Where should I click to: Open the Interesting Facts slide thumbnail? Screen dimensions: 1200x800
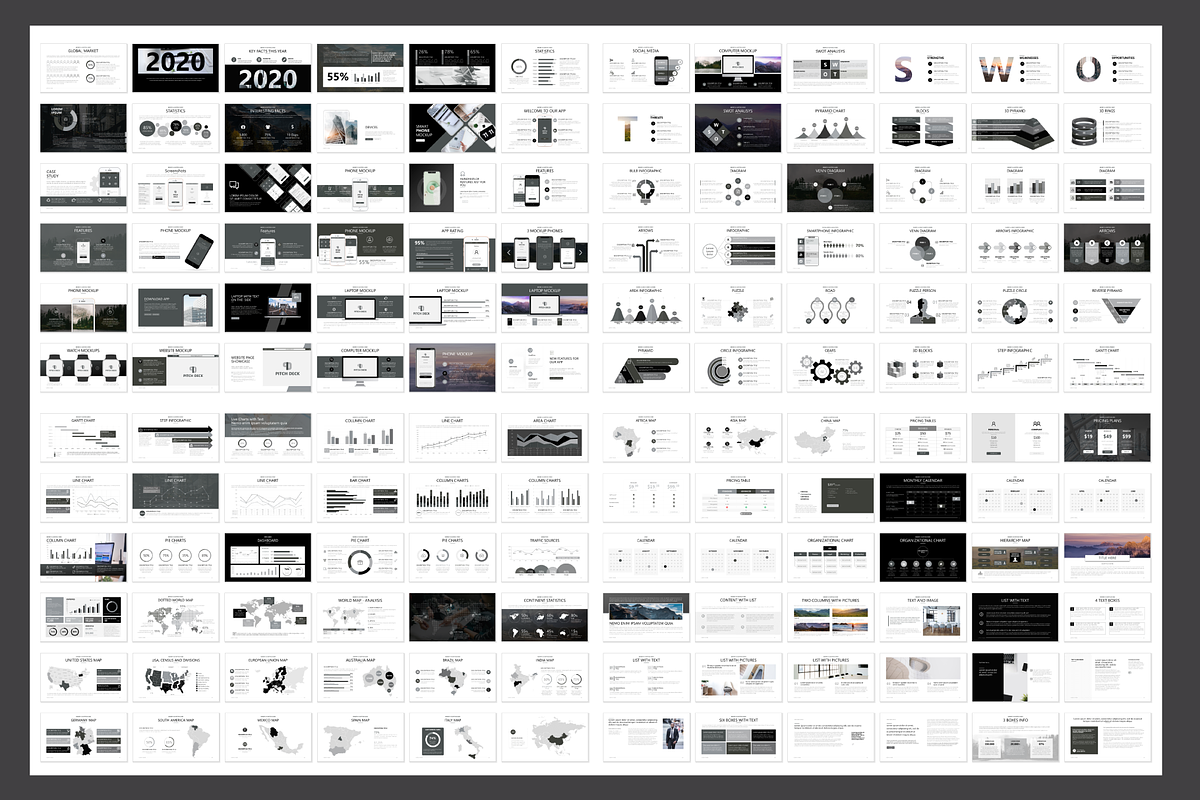268,128
